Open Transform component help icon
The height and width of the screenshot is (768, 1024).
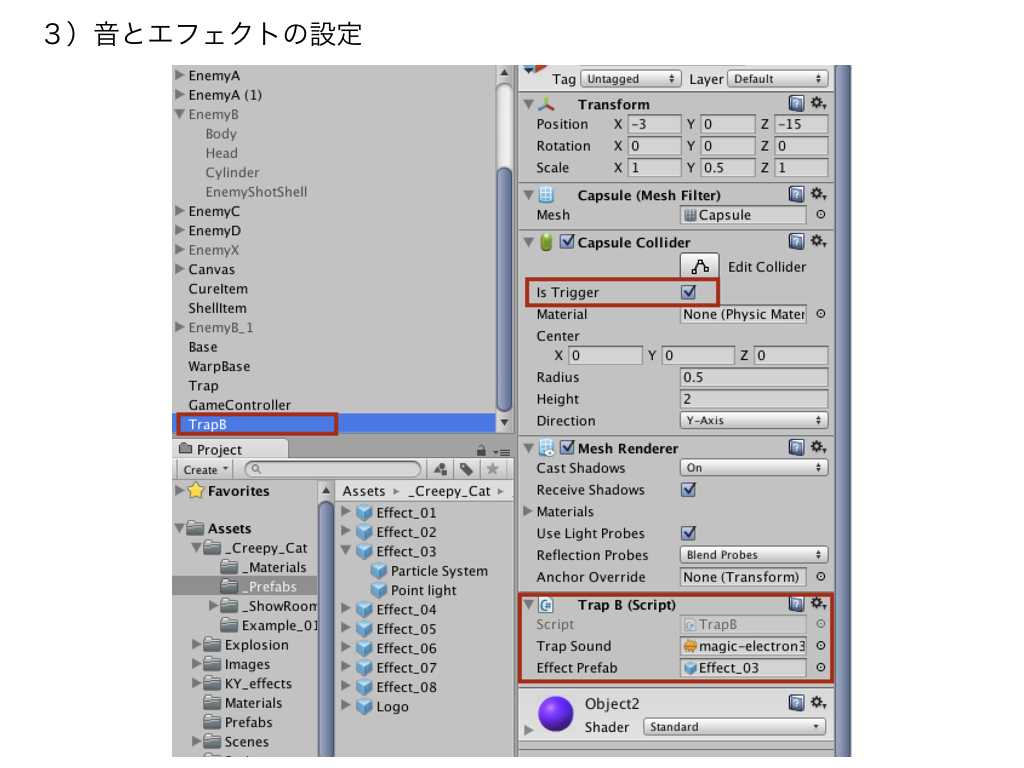(796, 103)
